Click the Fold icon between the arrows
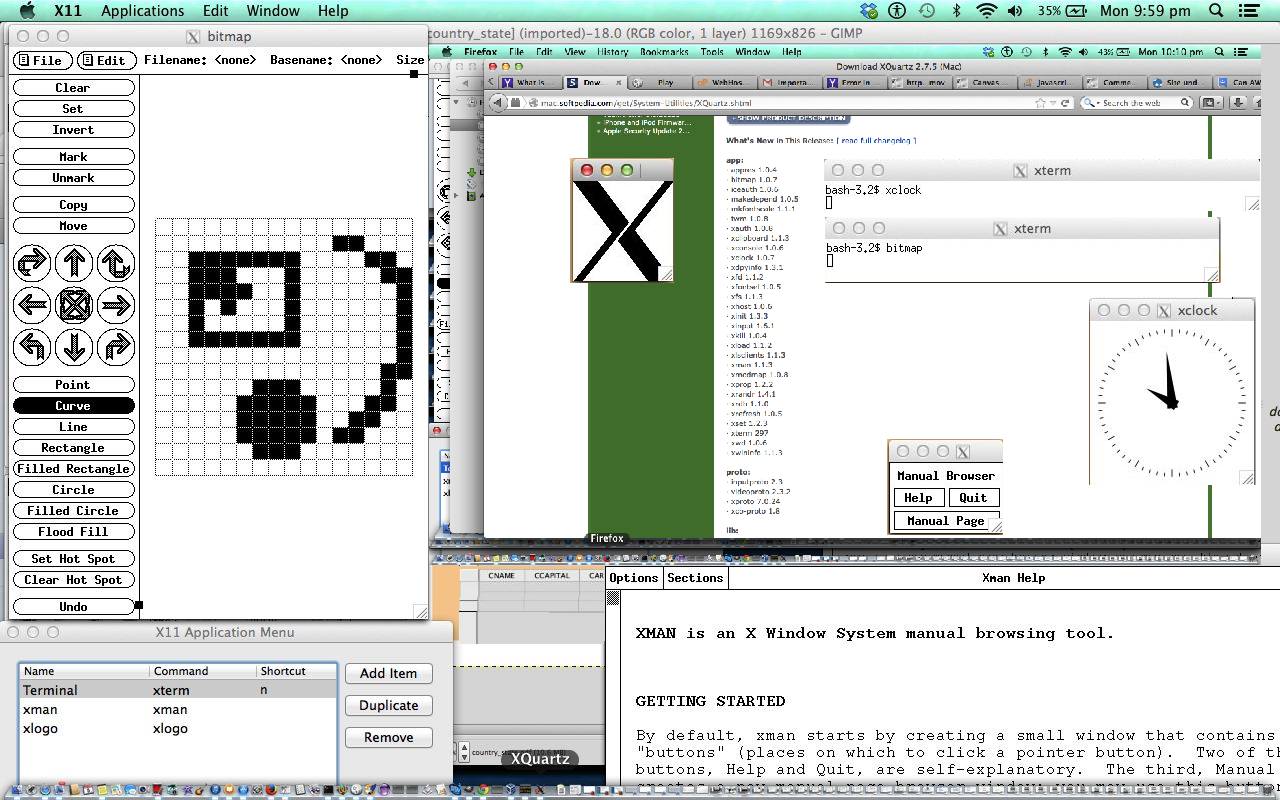The image size is (1280, 800). pyautogui.click(x=74, y=305)
